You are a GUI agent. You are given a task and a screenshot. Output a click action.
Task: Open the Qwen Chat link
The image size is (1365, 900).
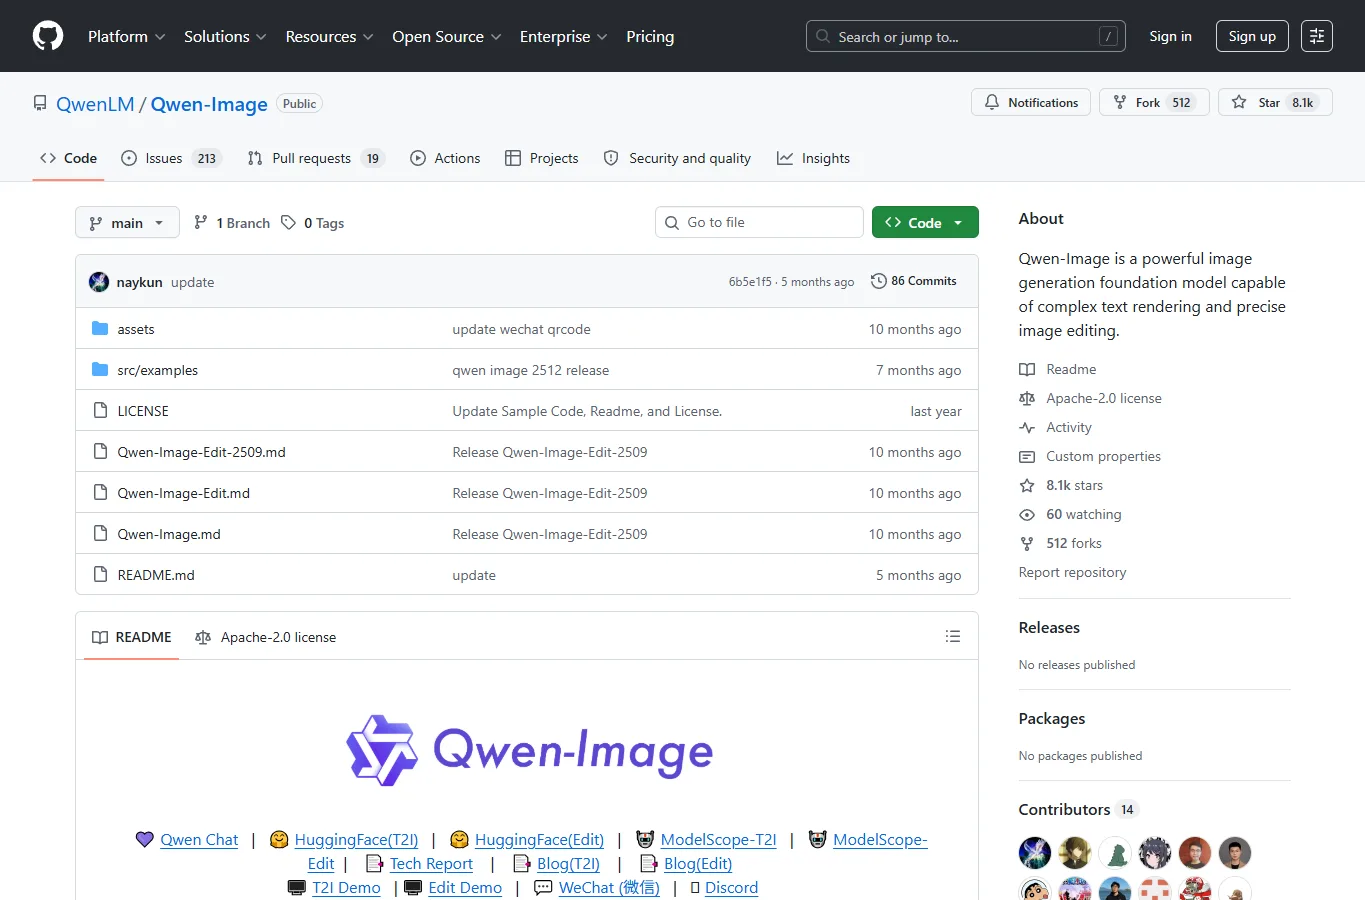[x=199, y=839]
